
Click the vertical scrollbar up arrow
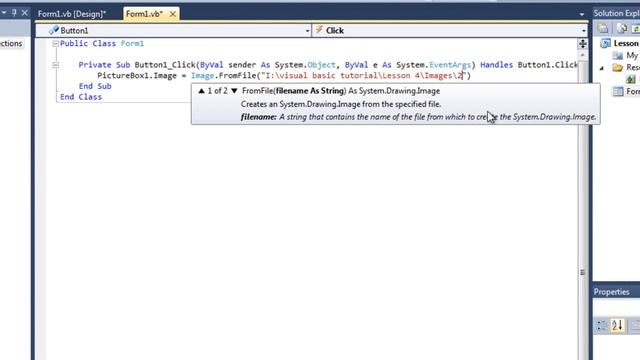582,55
